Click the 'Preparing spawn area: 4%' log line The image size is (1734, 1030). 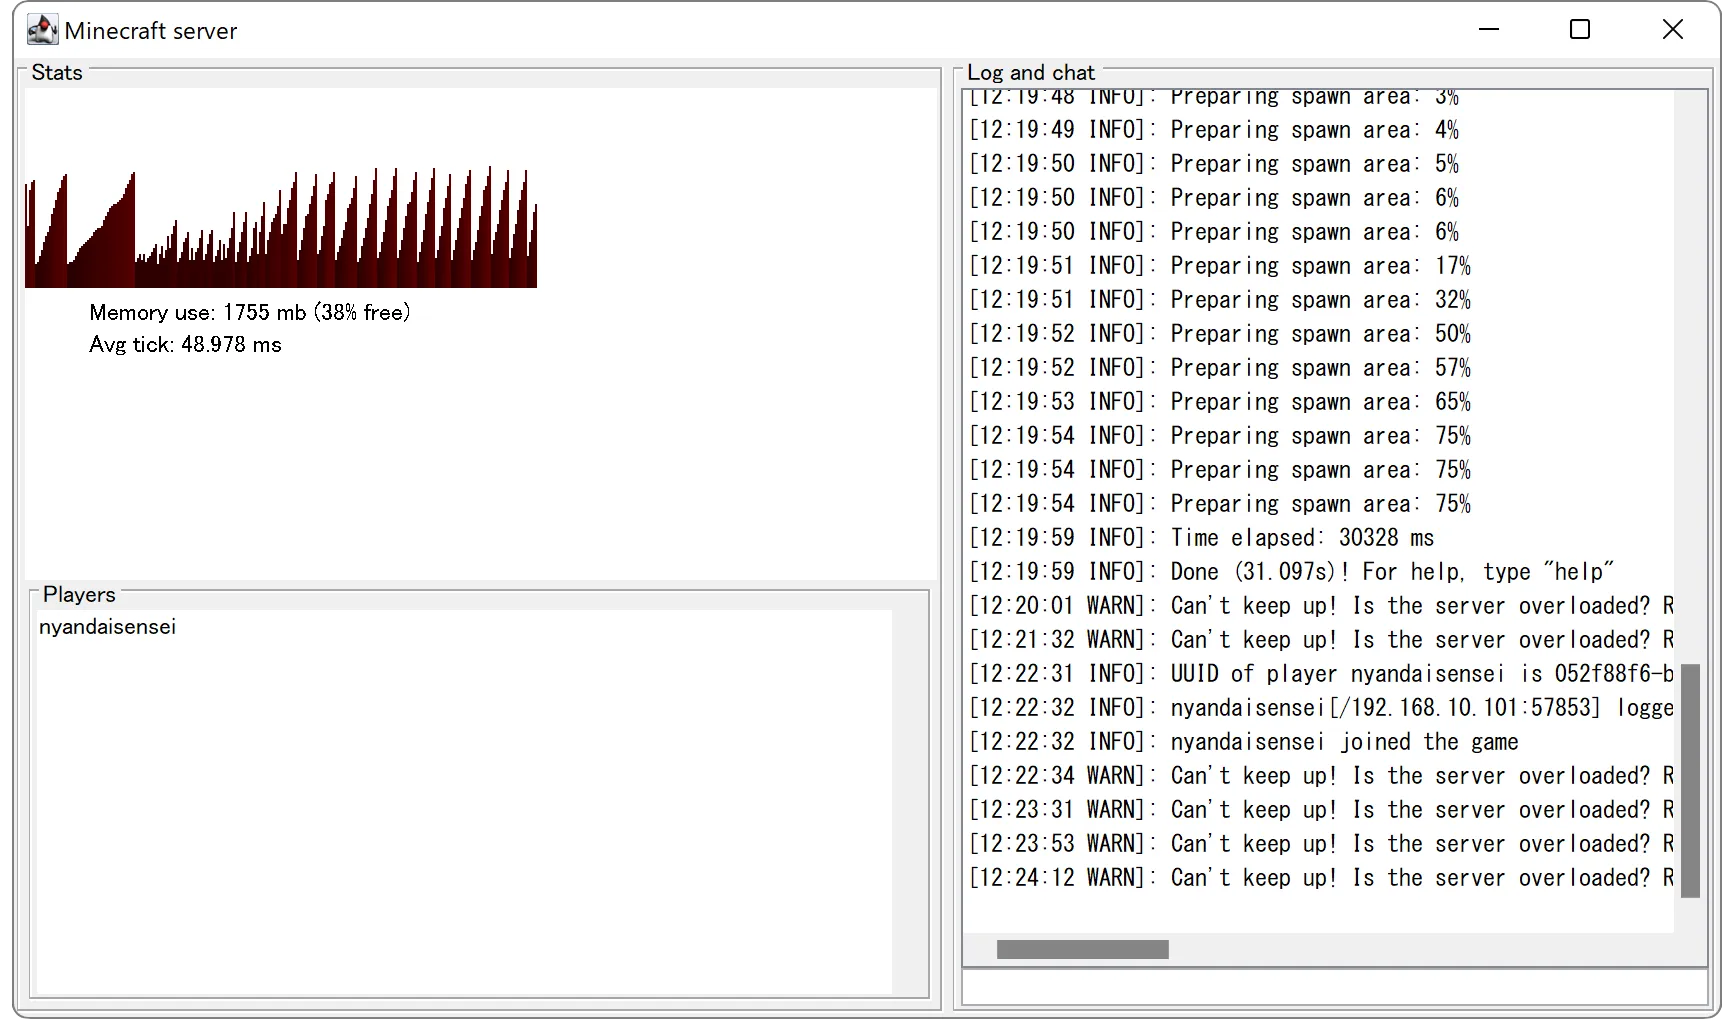1214,130
